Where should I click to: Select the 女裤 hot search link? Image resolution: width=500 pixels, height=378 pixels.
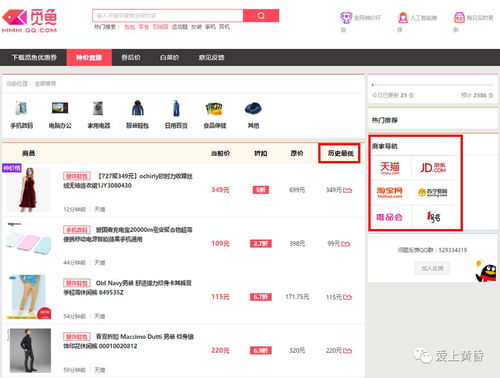[196, 27]
